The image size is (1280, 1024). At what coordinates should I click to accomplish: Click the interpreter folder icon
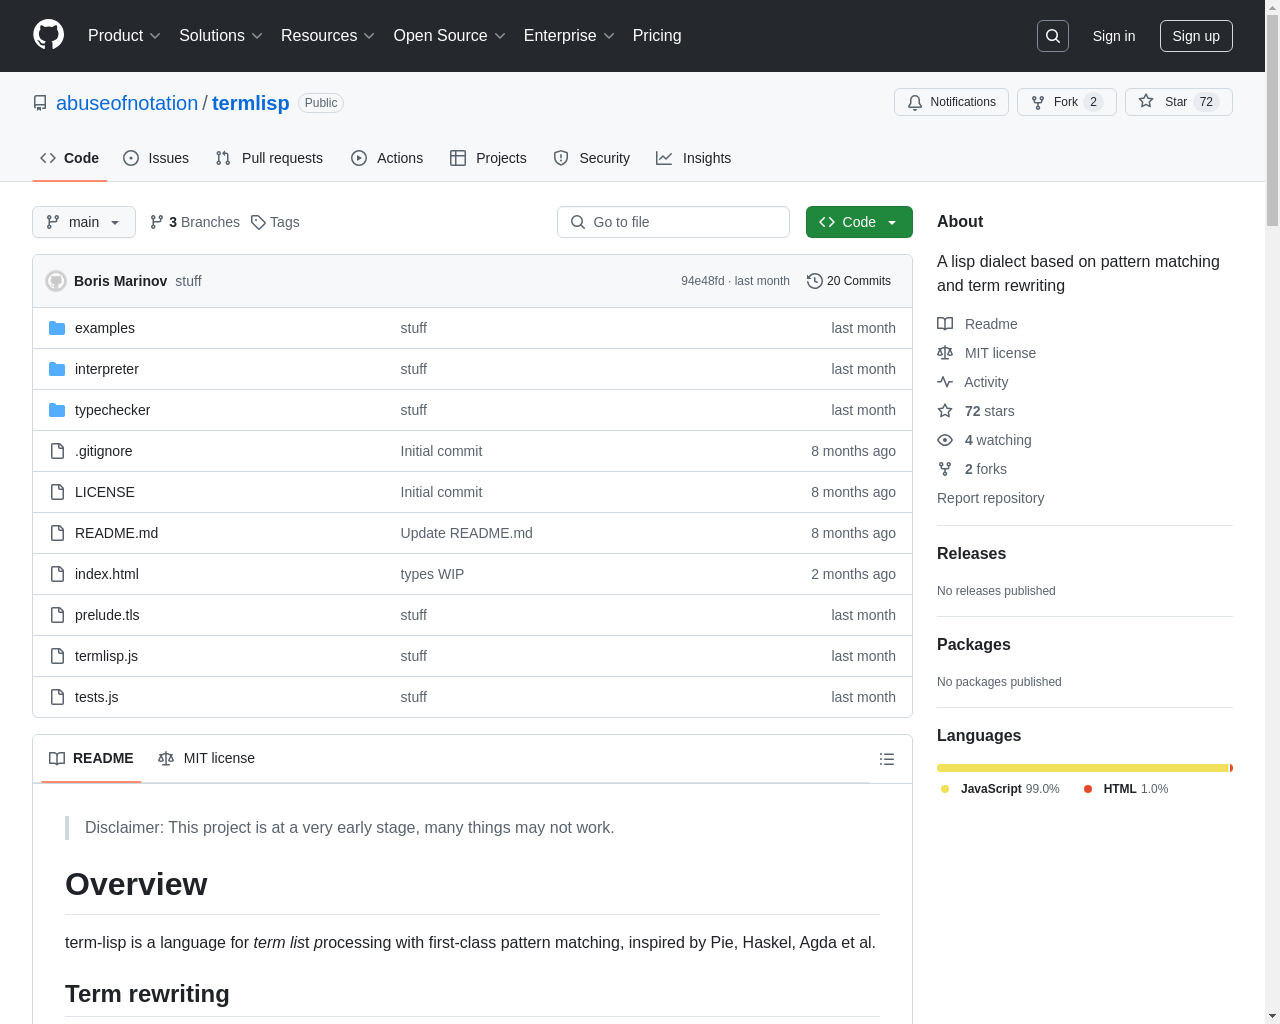coord(57,369)
